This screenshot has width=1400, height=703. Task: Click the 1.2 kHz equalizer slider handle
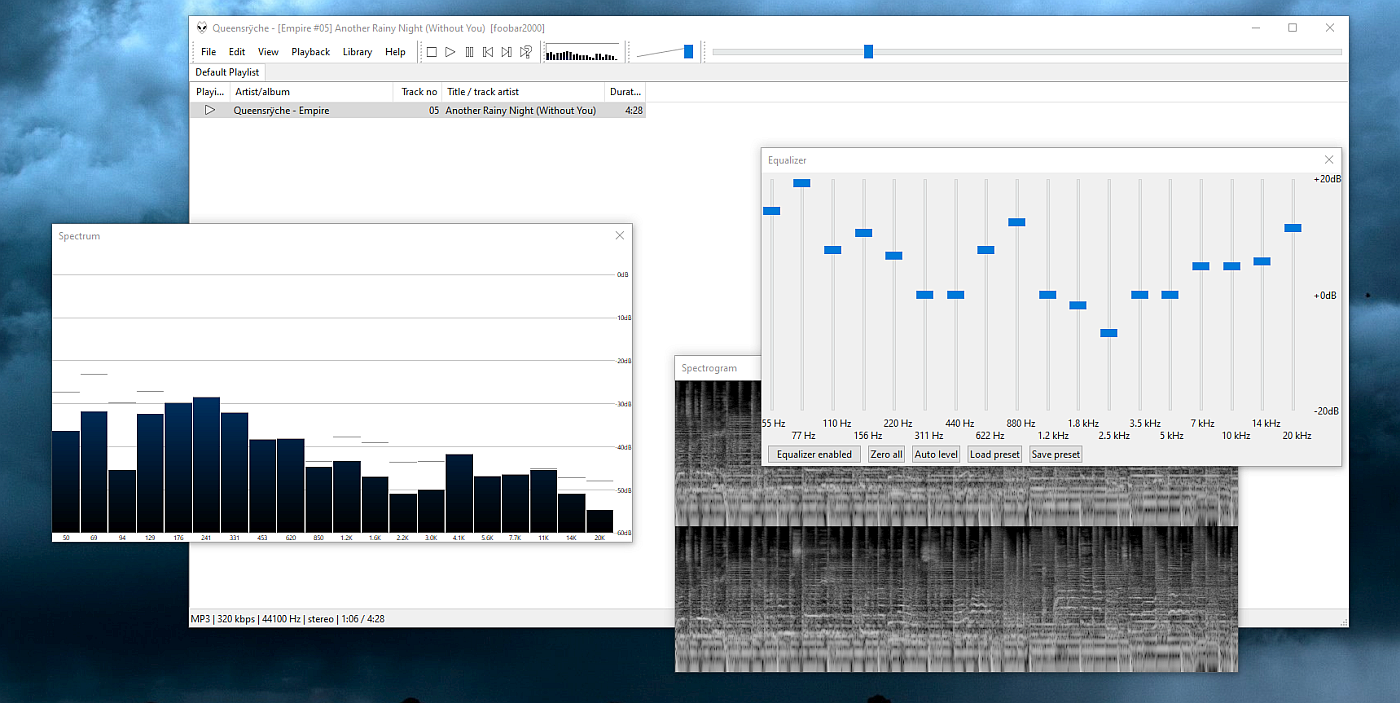(x=1048, y=295)
